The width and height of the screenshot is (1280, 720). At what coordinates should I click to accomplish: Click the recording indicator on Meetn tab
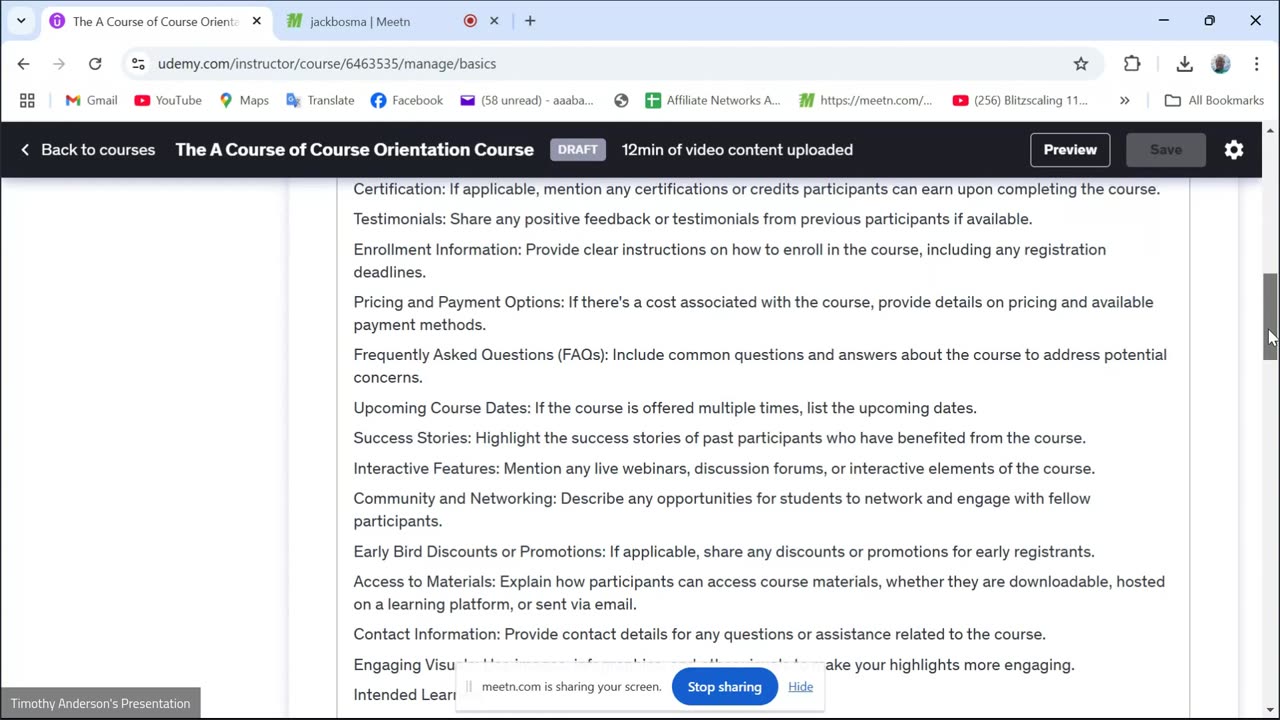(470, 21)
